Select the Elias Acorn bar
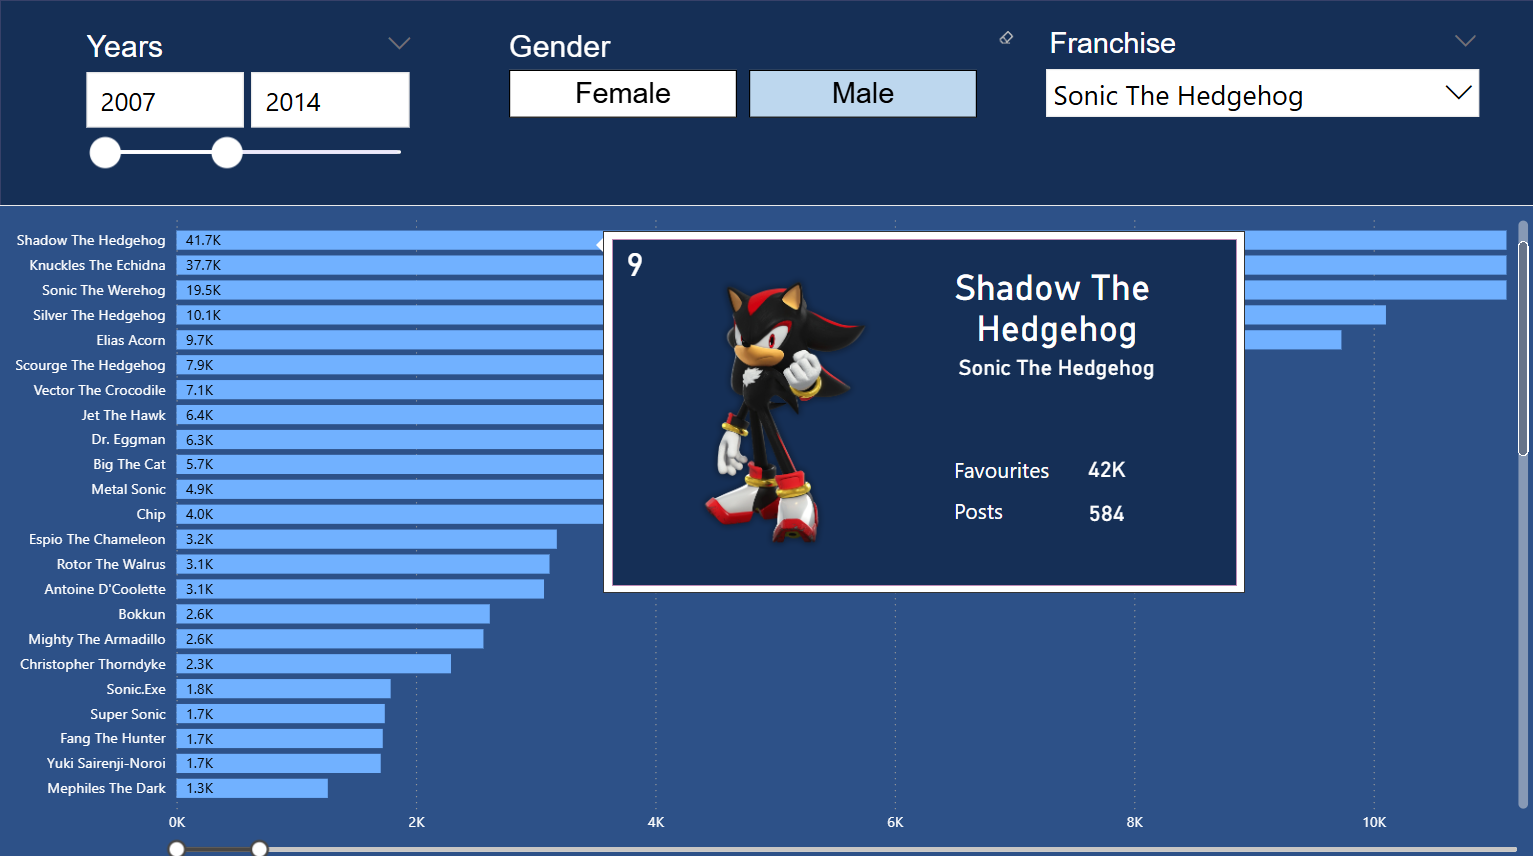The height and width of the screenshot is (856, 1533). [759, 340]
